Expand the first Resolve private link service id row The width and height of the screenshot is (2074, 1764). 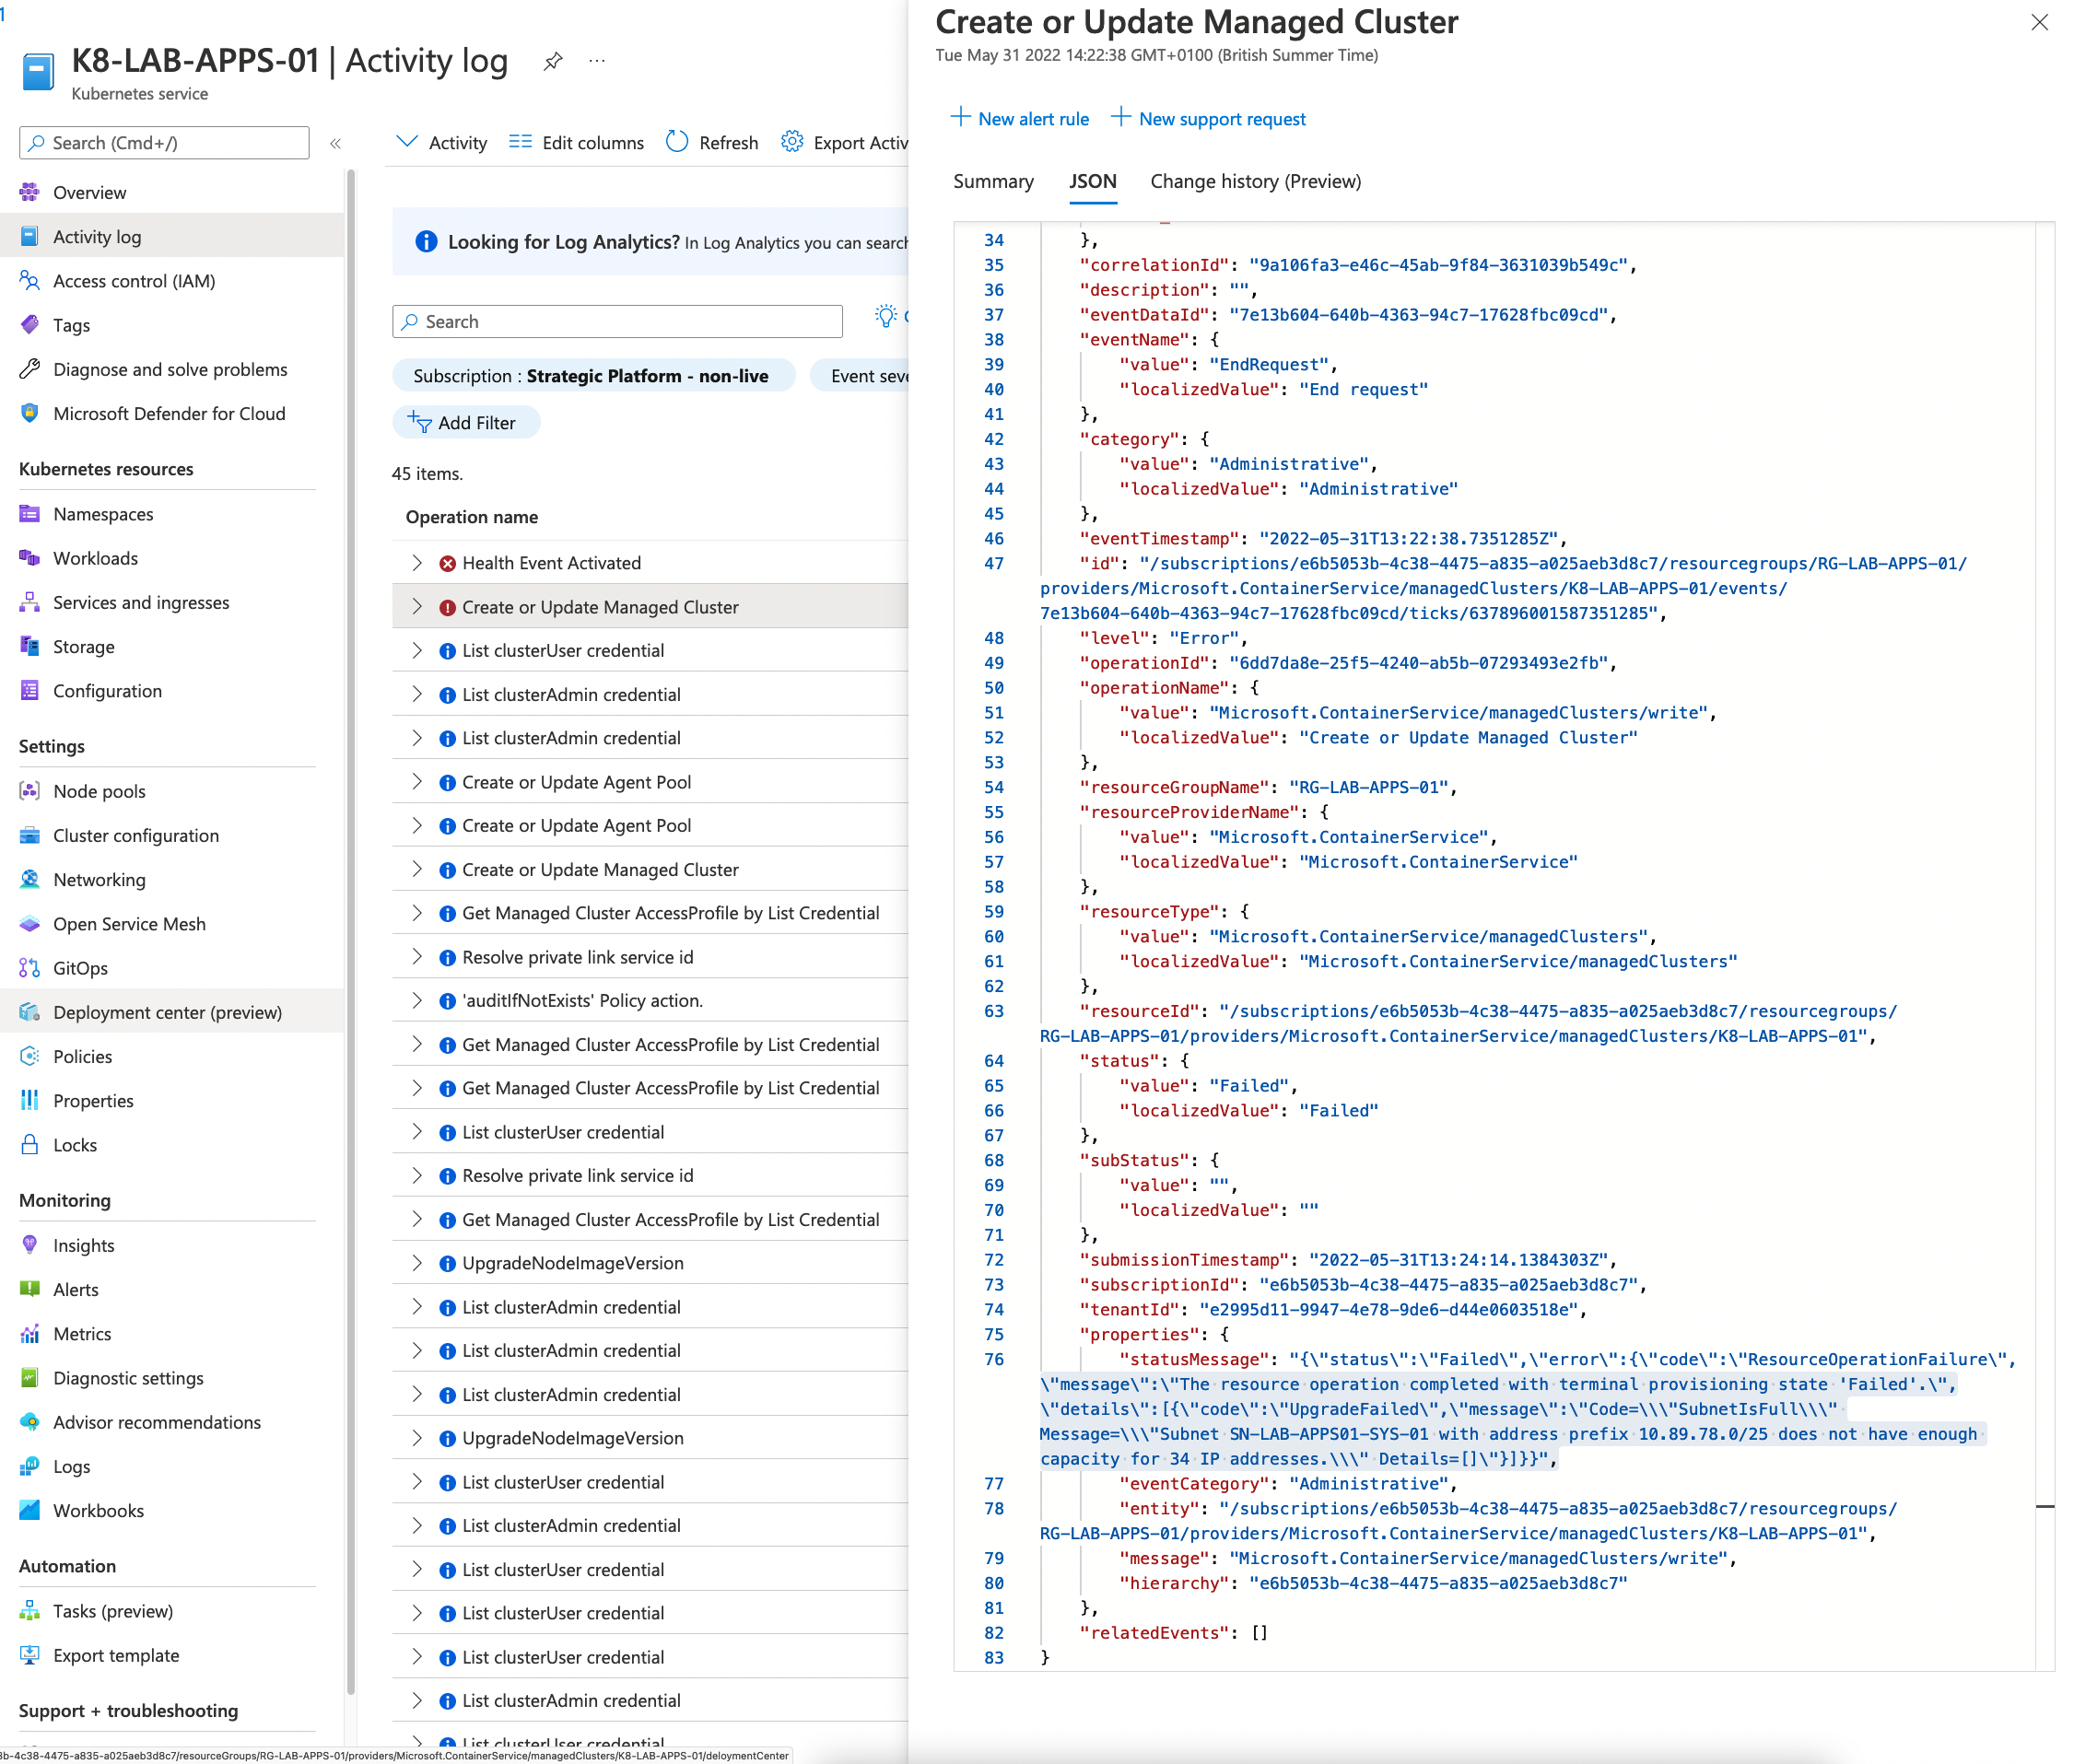[x=417, y=956]
